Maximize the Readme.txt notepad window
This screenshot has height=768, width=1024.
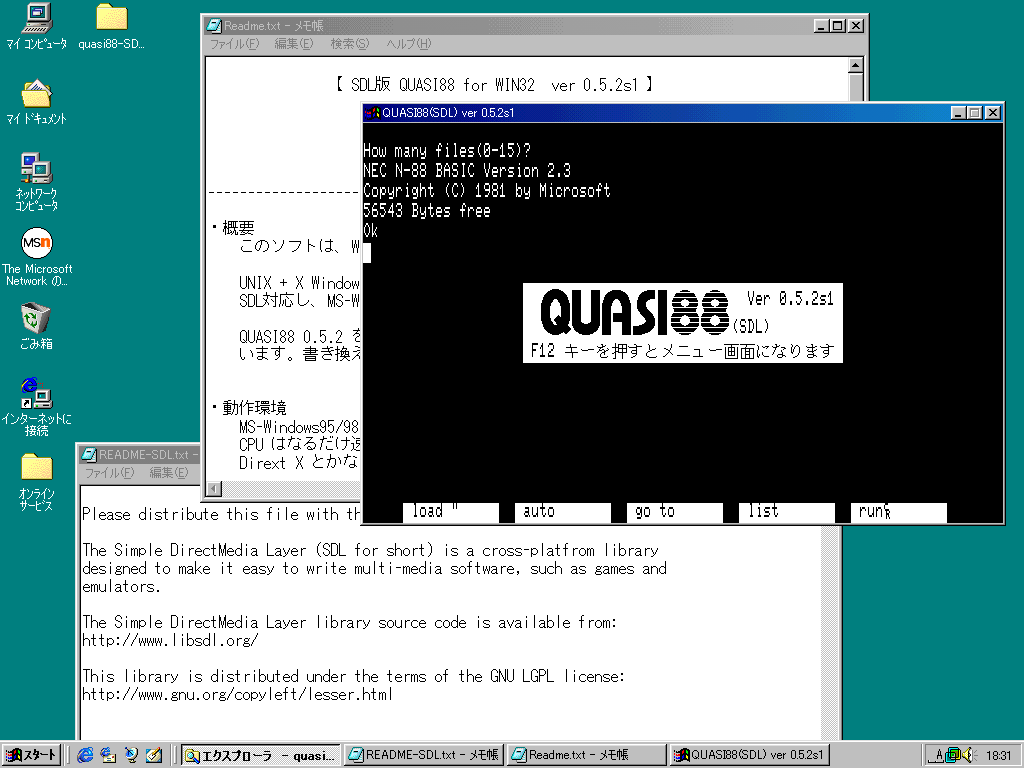coord(838,25)
